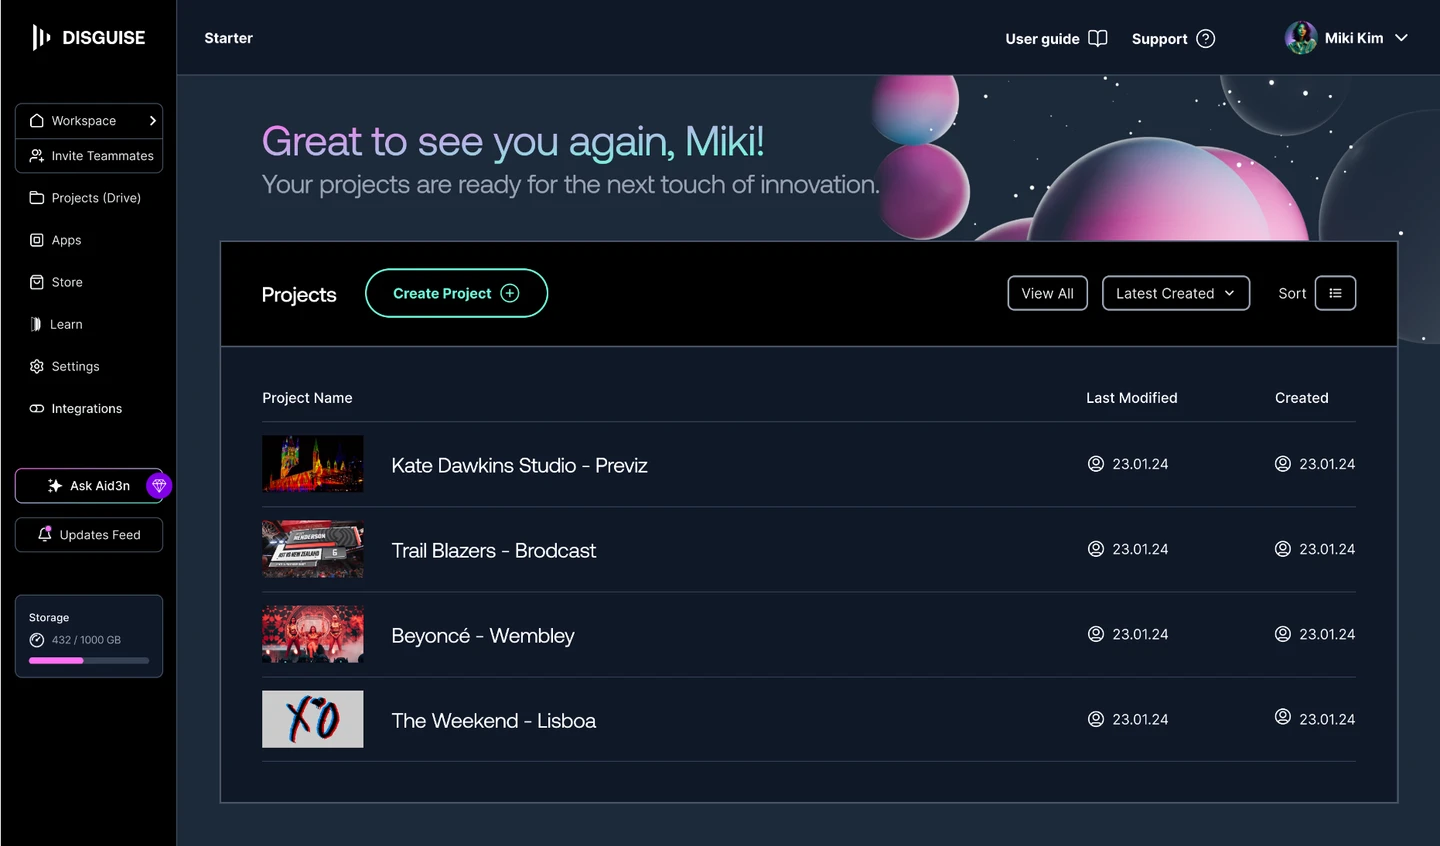The image size is (1440, 846).
Task: Click the Disguise logo icon
Action: (41, 38)
